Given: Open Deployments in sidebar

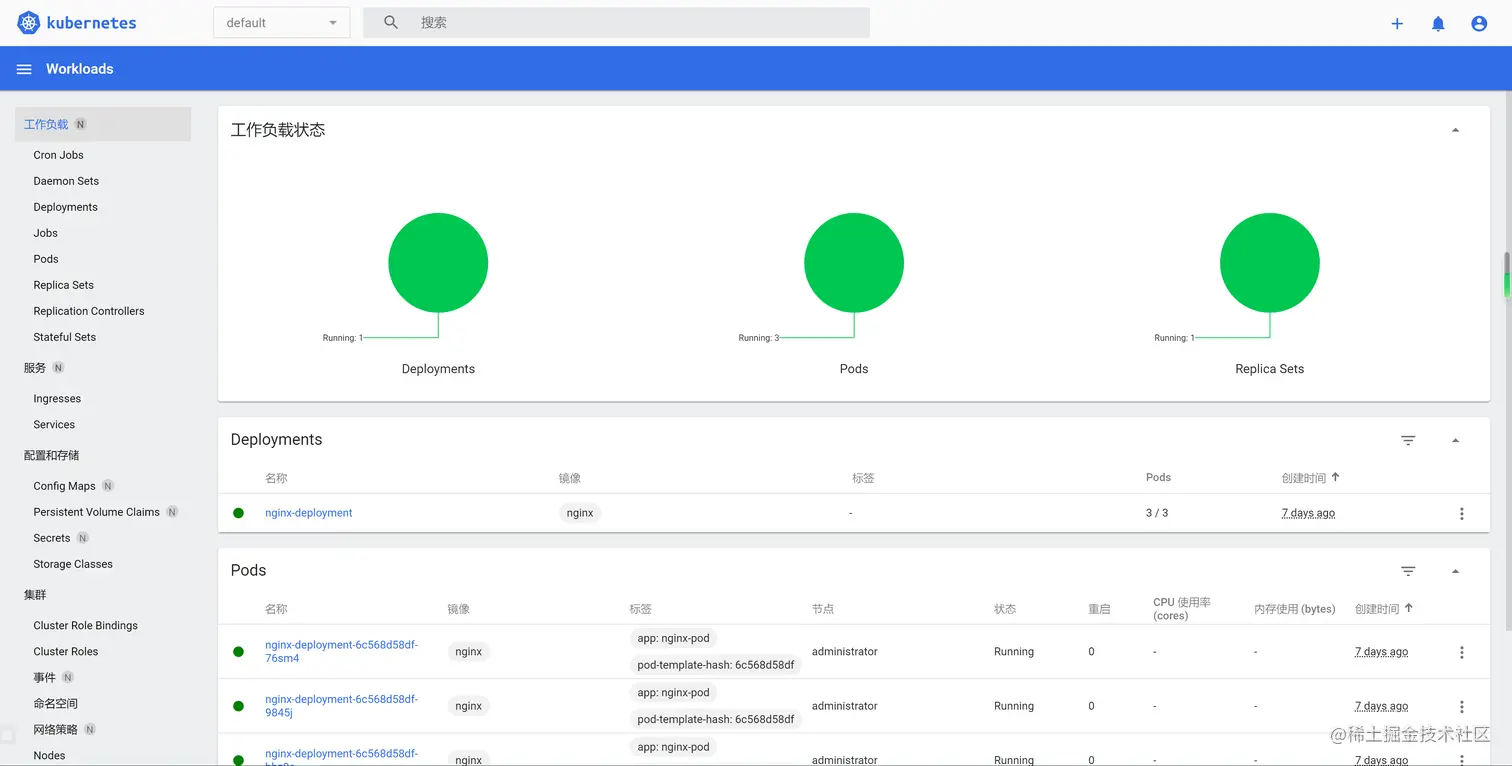Looking at the screenshot, I should tap(65, 207).
